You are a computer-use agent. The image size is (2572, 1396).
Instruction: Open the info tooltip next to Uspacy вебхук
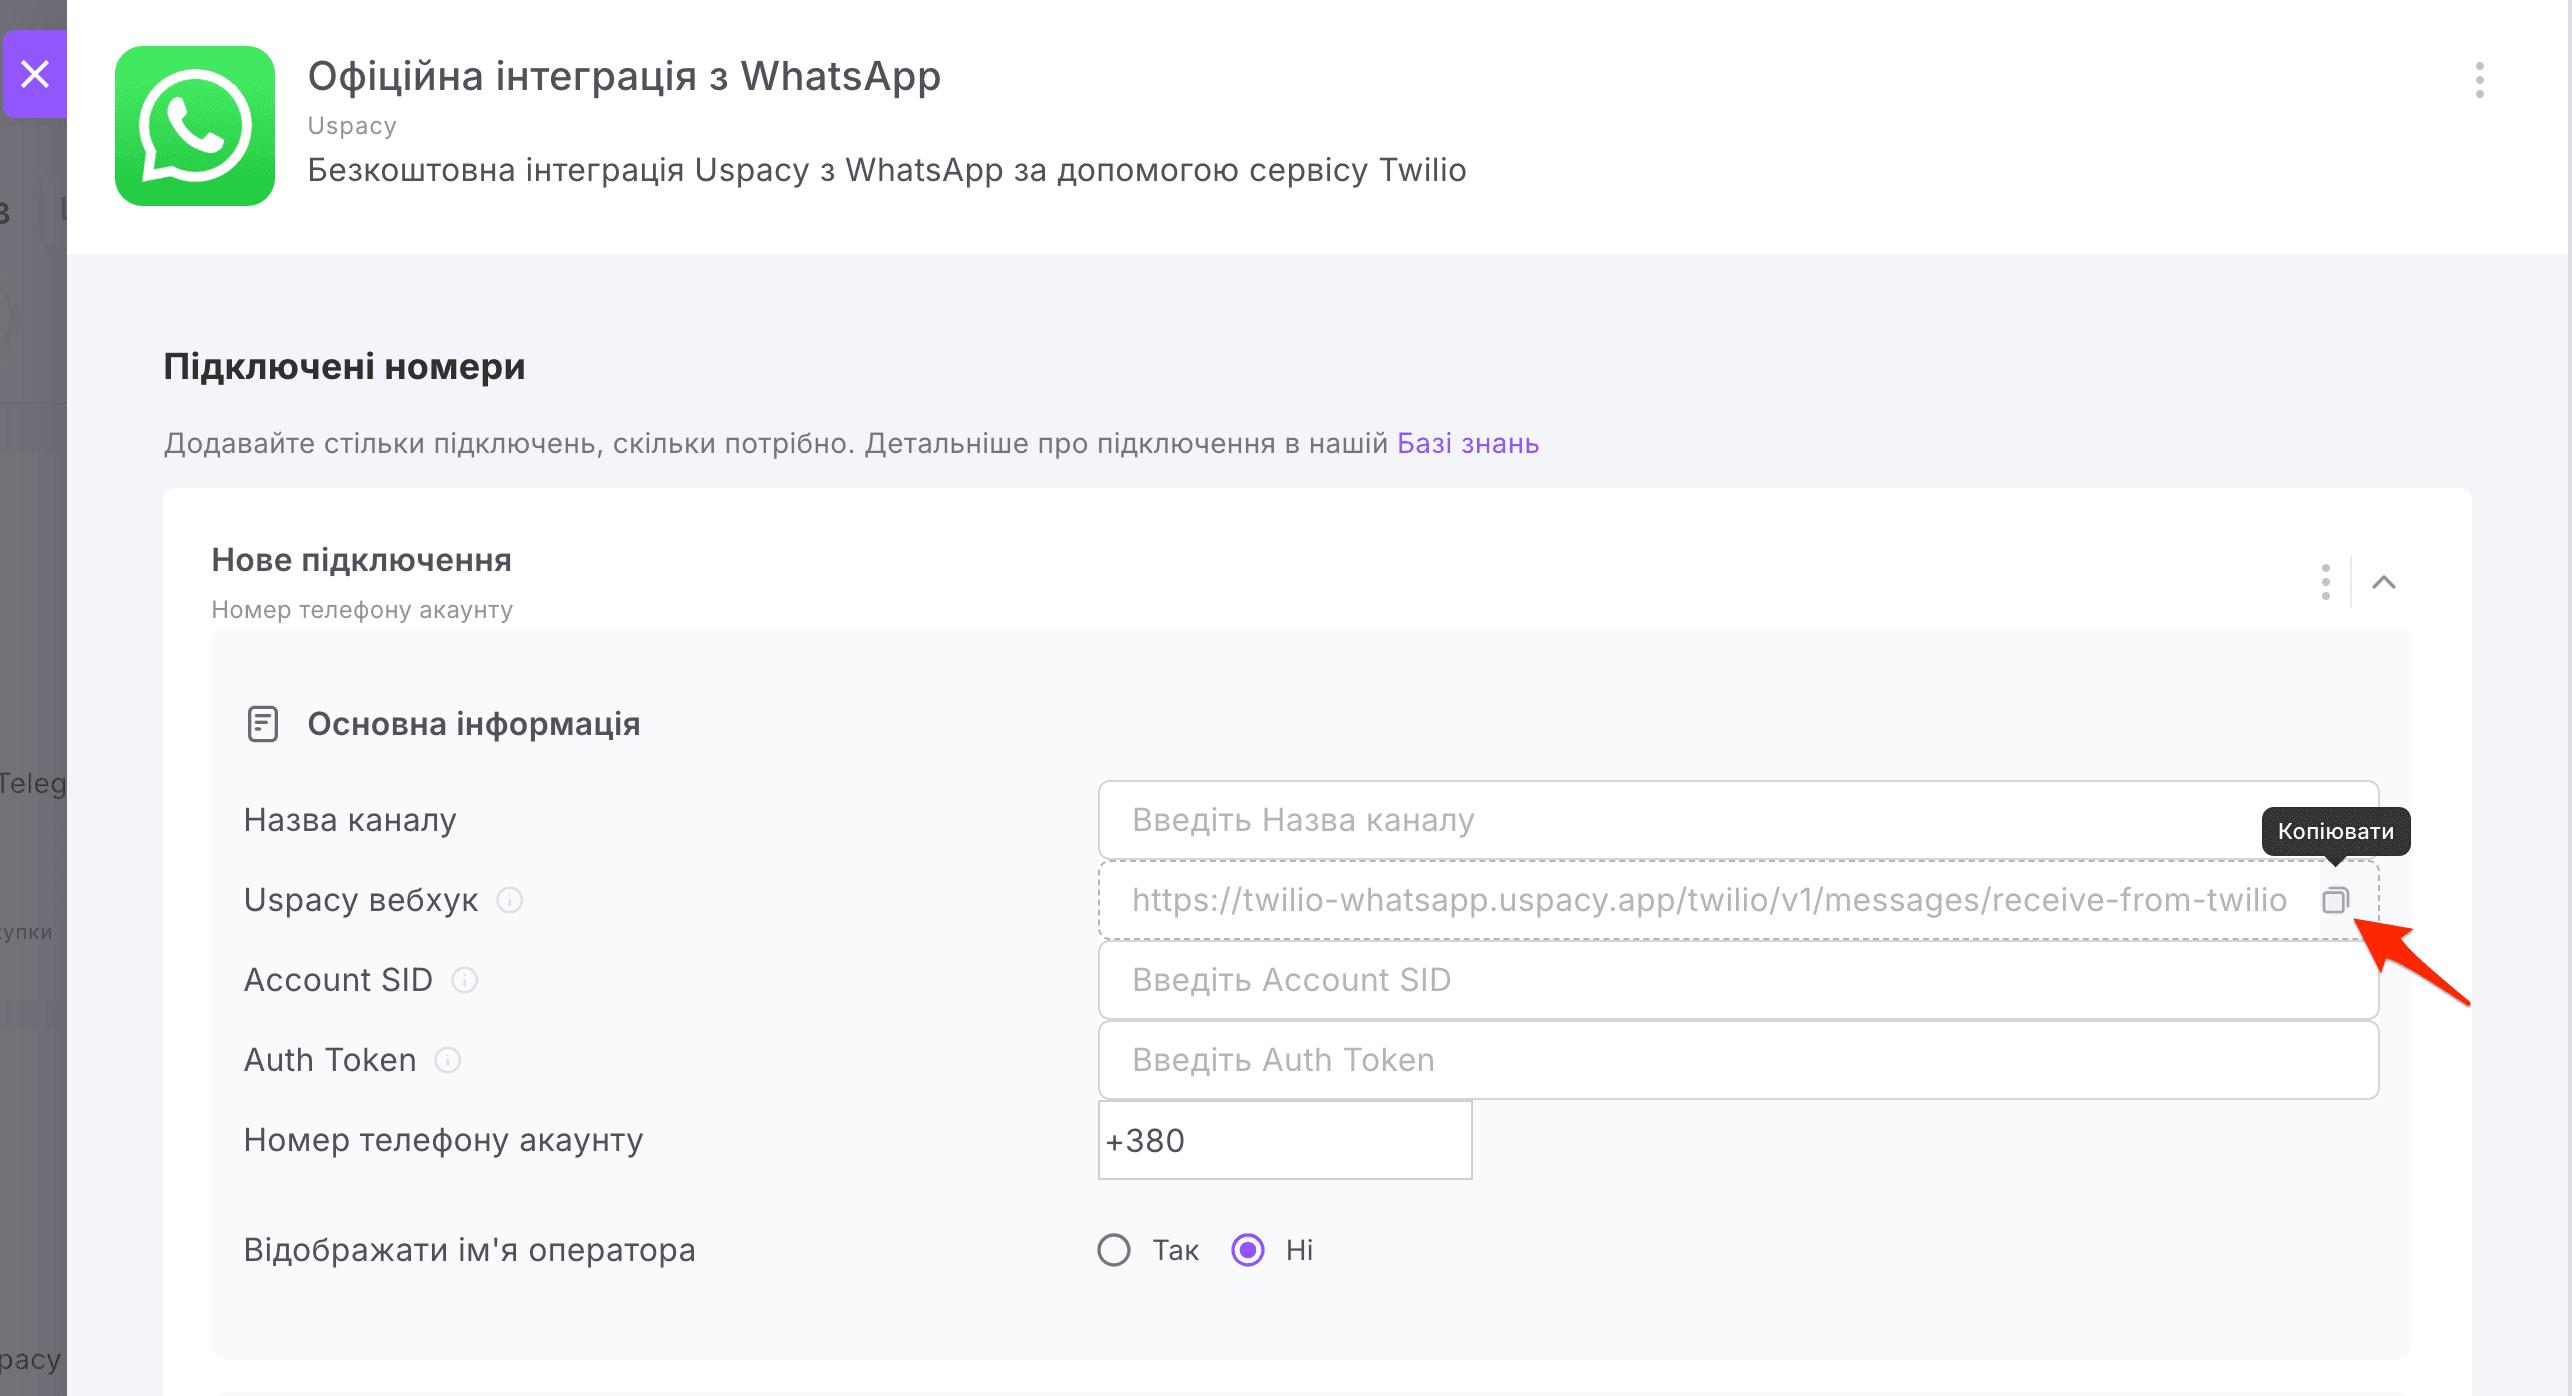coord(509,901)
